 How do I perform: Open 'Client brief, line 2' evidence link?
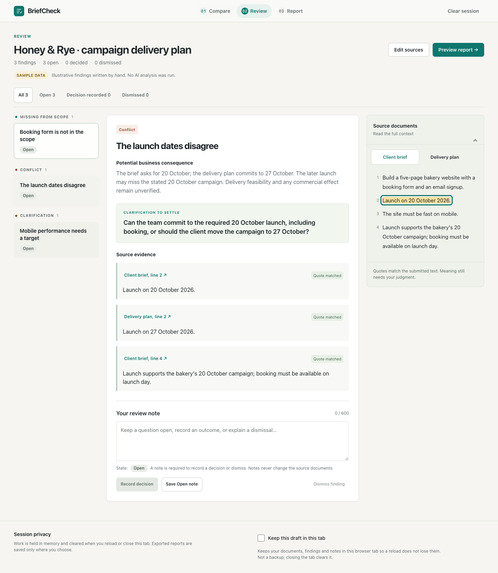pyautogui.click(x=145, y=275)
